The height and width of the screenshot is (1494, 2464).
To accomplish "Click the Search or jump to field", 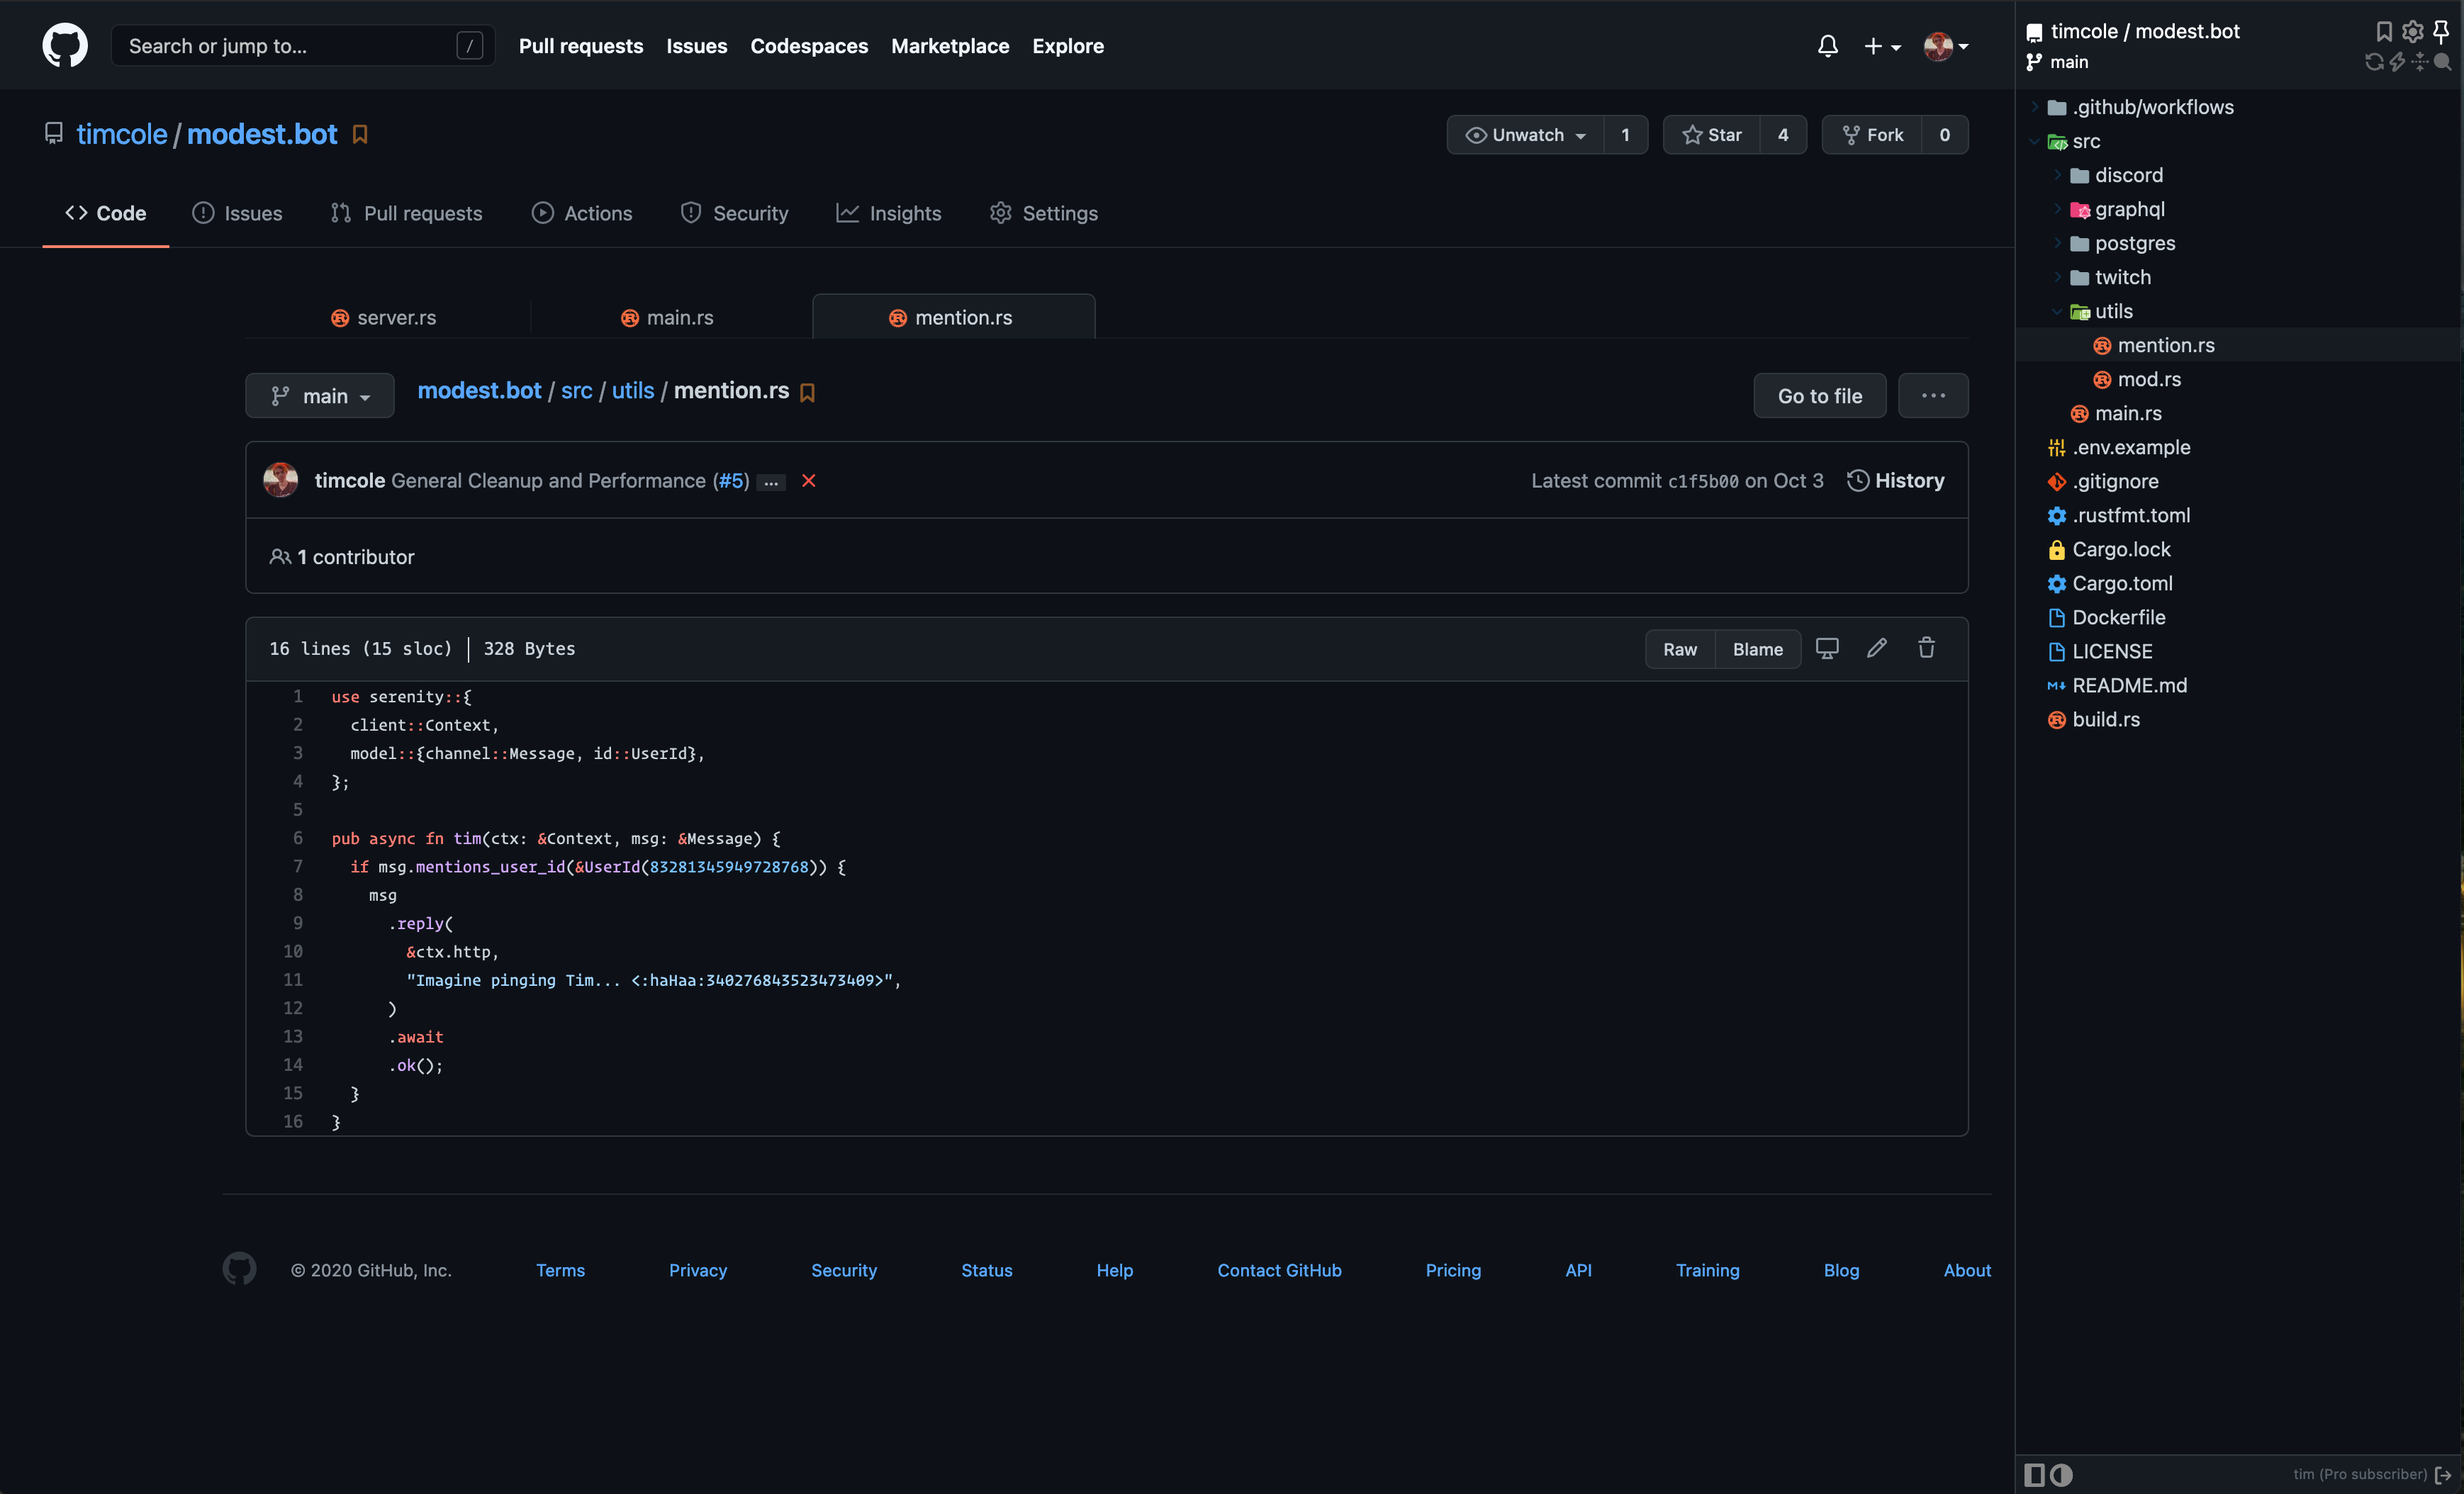I will 290,46.
